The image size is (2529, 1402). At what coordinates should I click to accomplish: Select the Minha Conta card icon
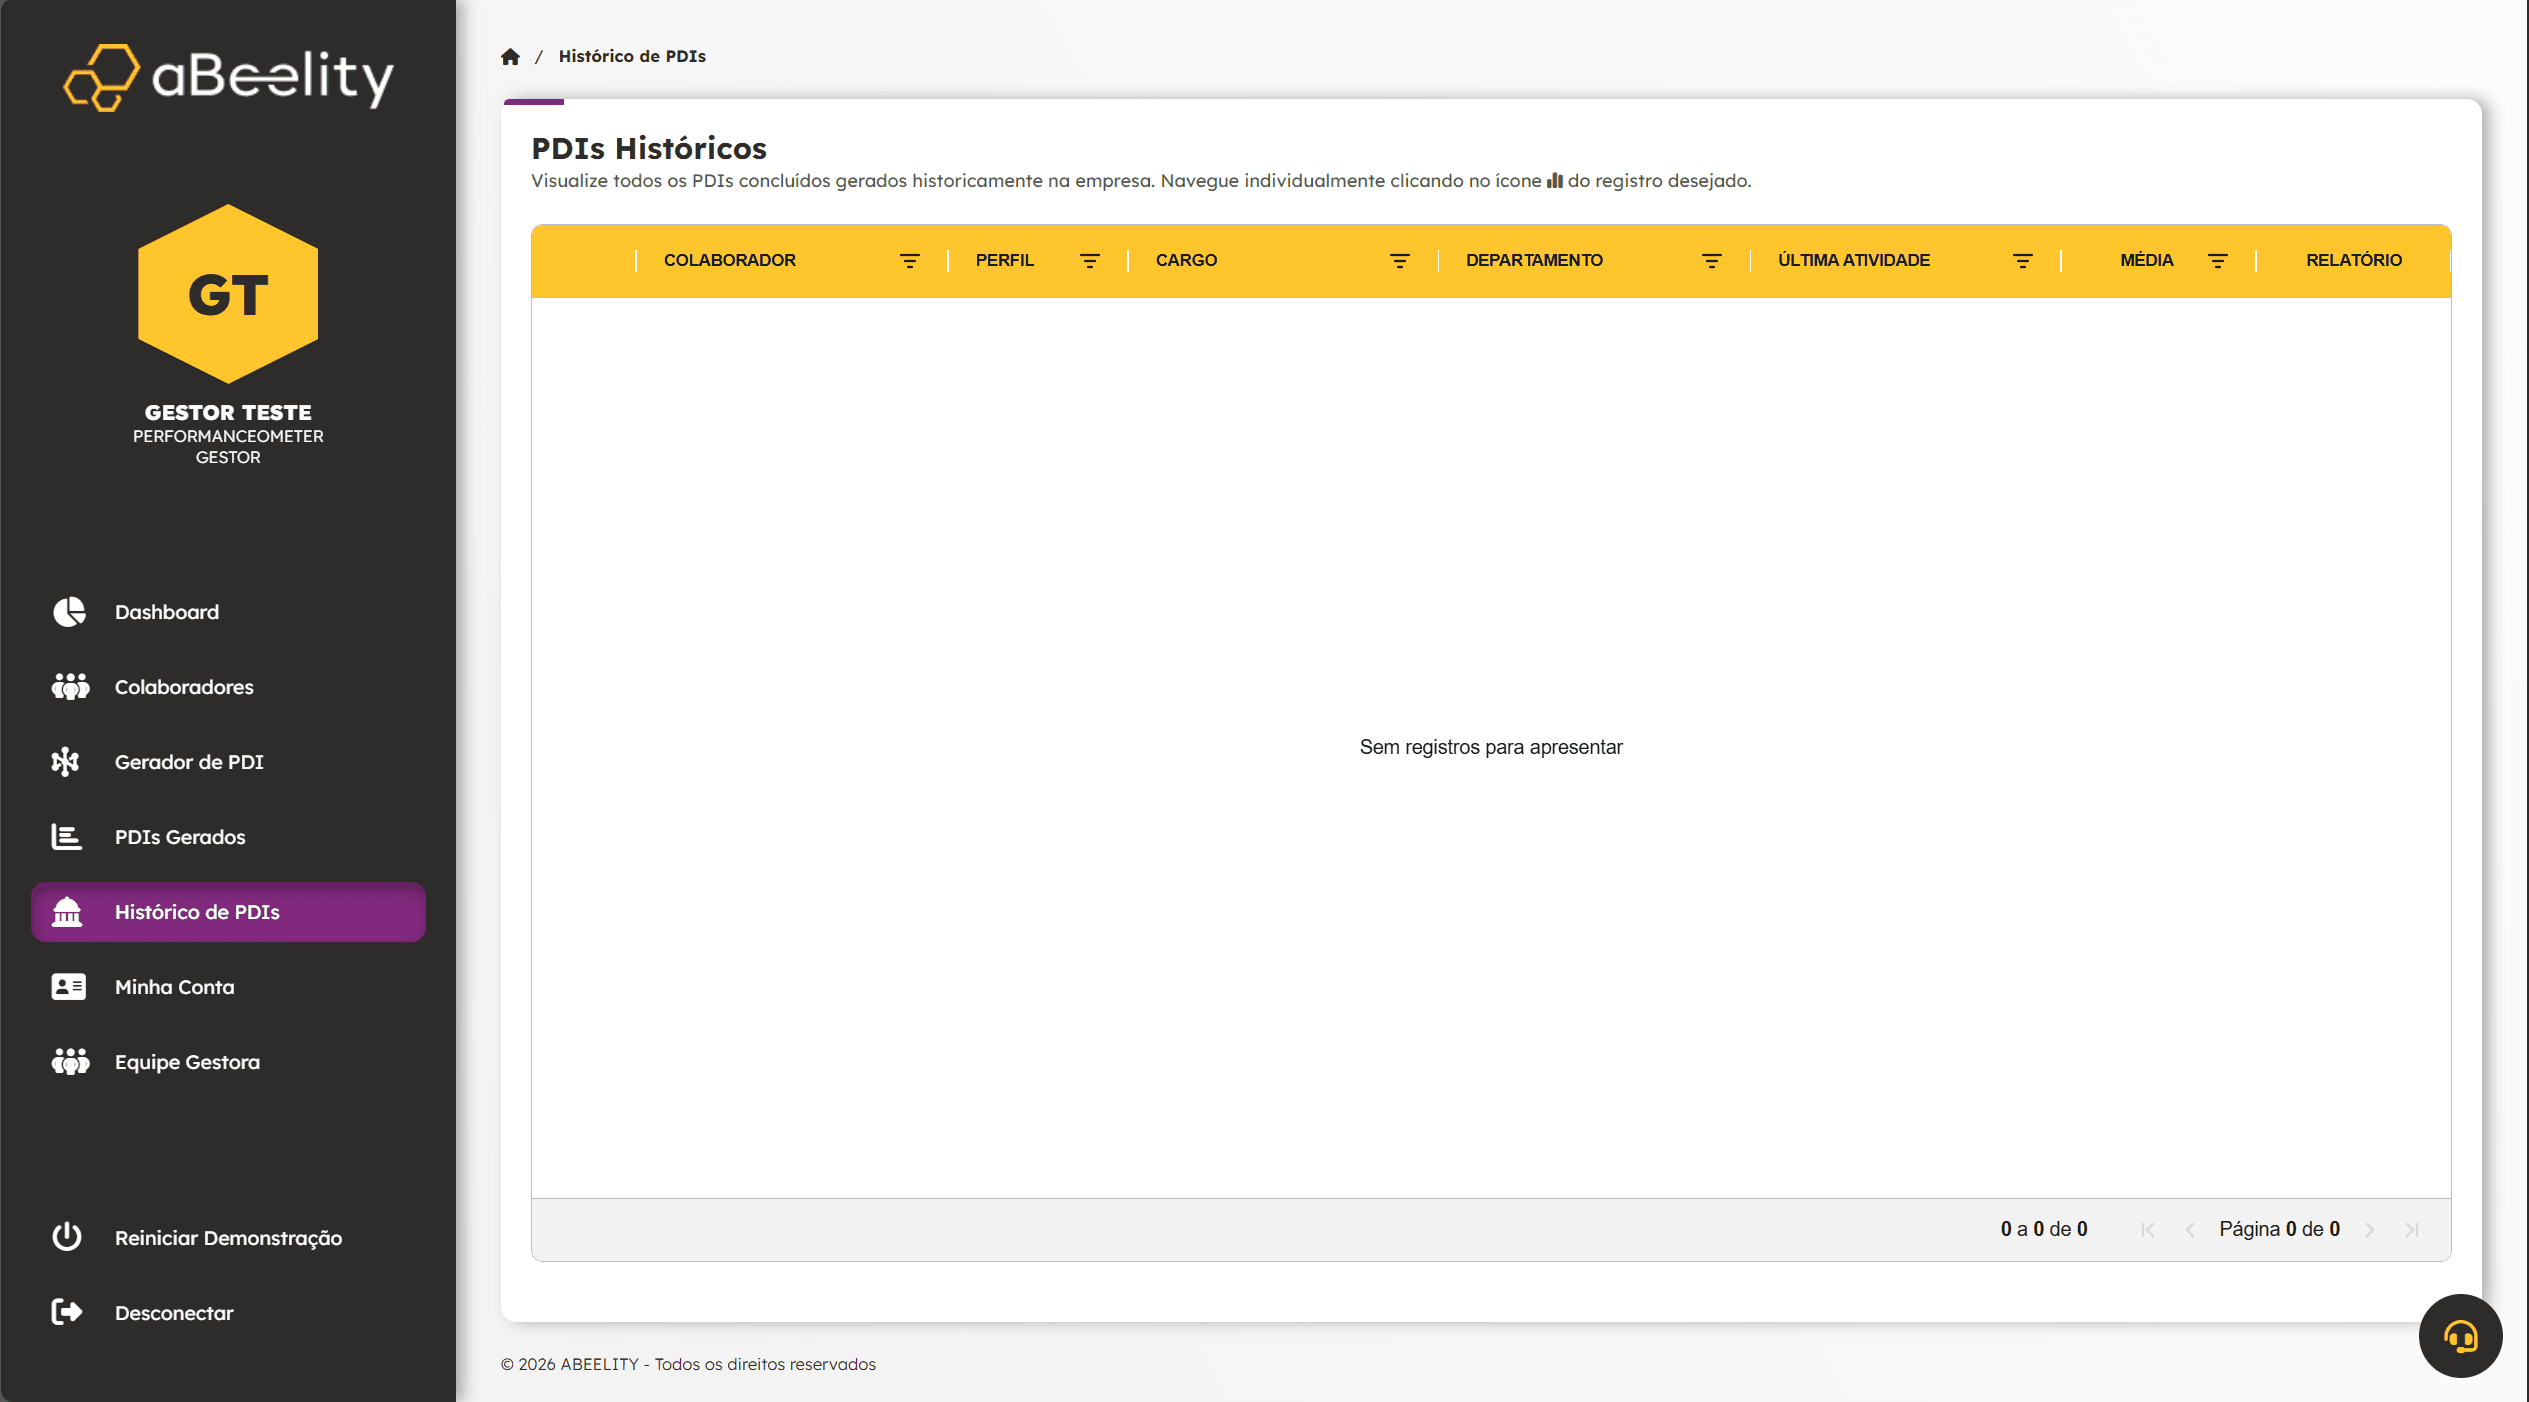point(66,986)
